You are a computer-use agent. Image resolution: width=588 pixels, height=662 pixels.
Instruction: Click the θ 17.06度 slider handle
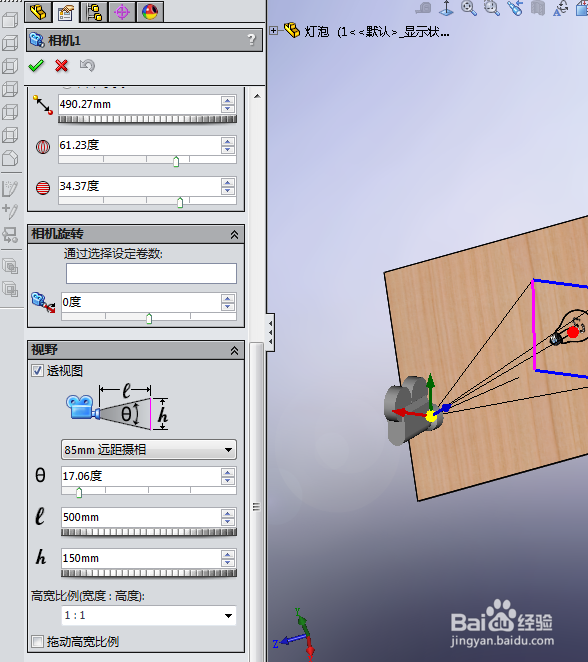(79, 492)
